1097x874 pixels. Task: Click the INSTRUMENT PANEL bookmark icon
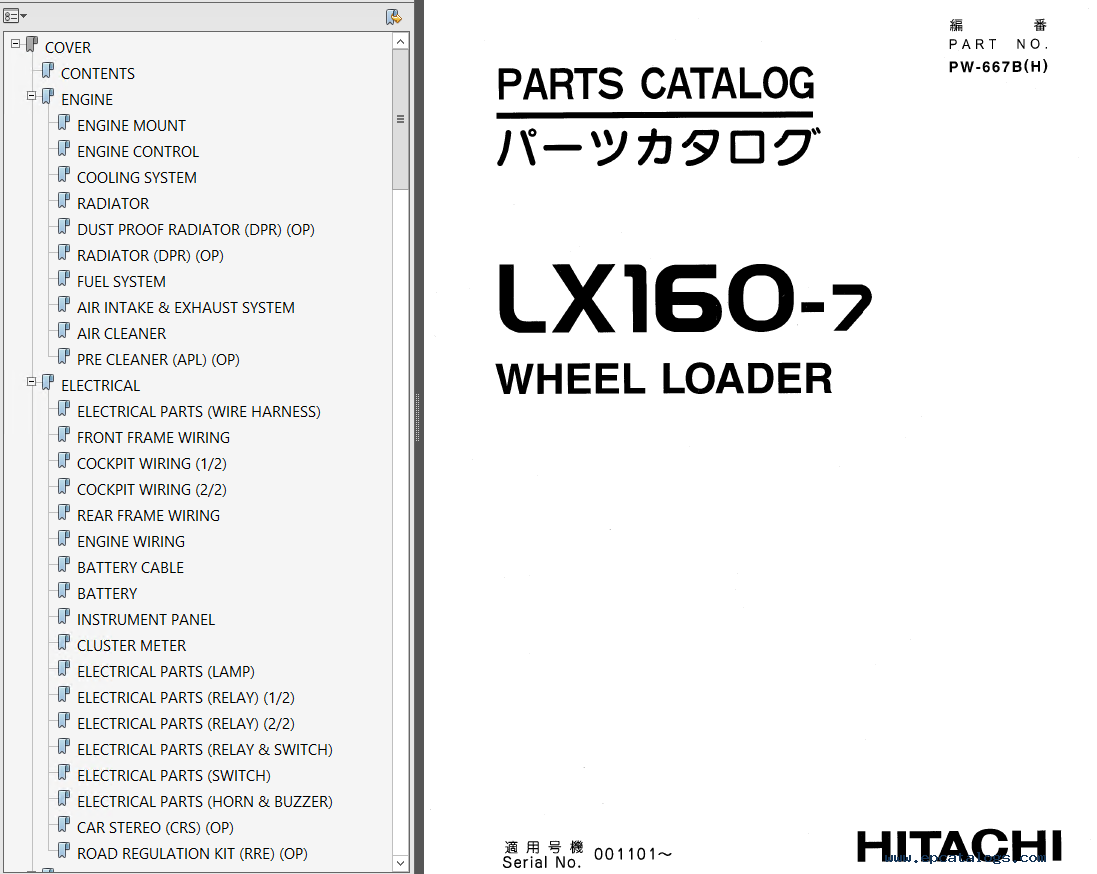pyautogui.click(x=64, y=617)
